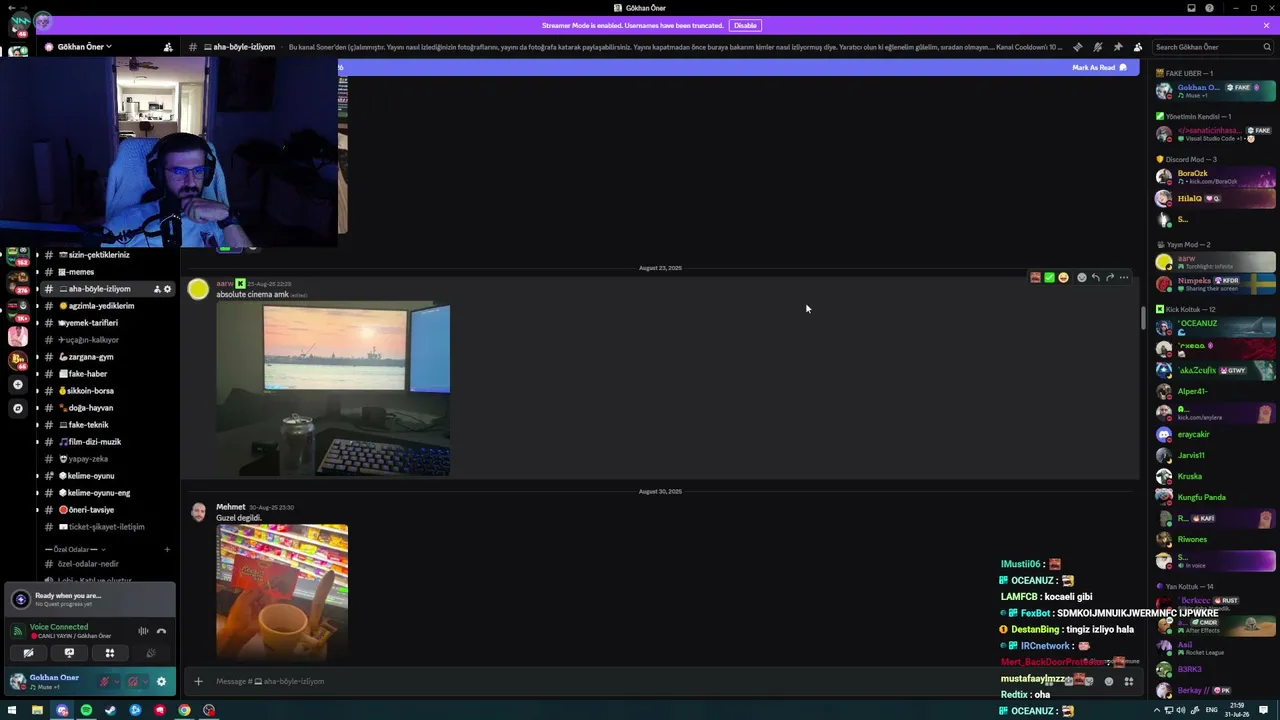Screen dimensions: 1280x720
Task: Open audio output options dropdown arrow
Action: pos(144,682)
